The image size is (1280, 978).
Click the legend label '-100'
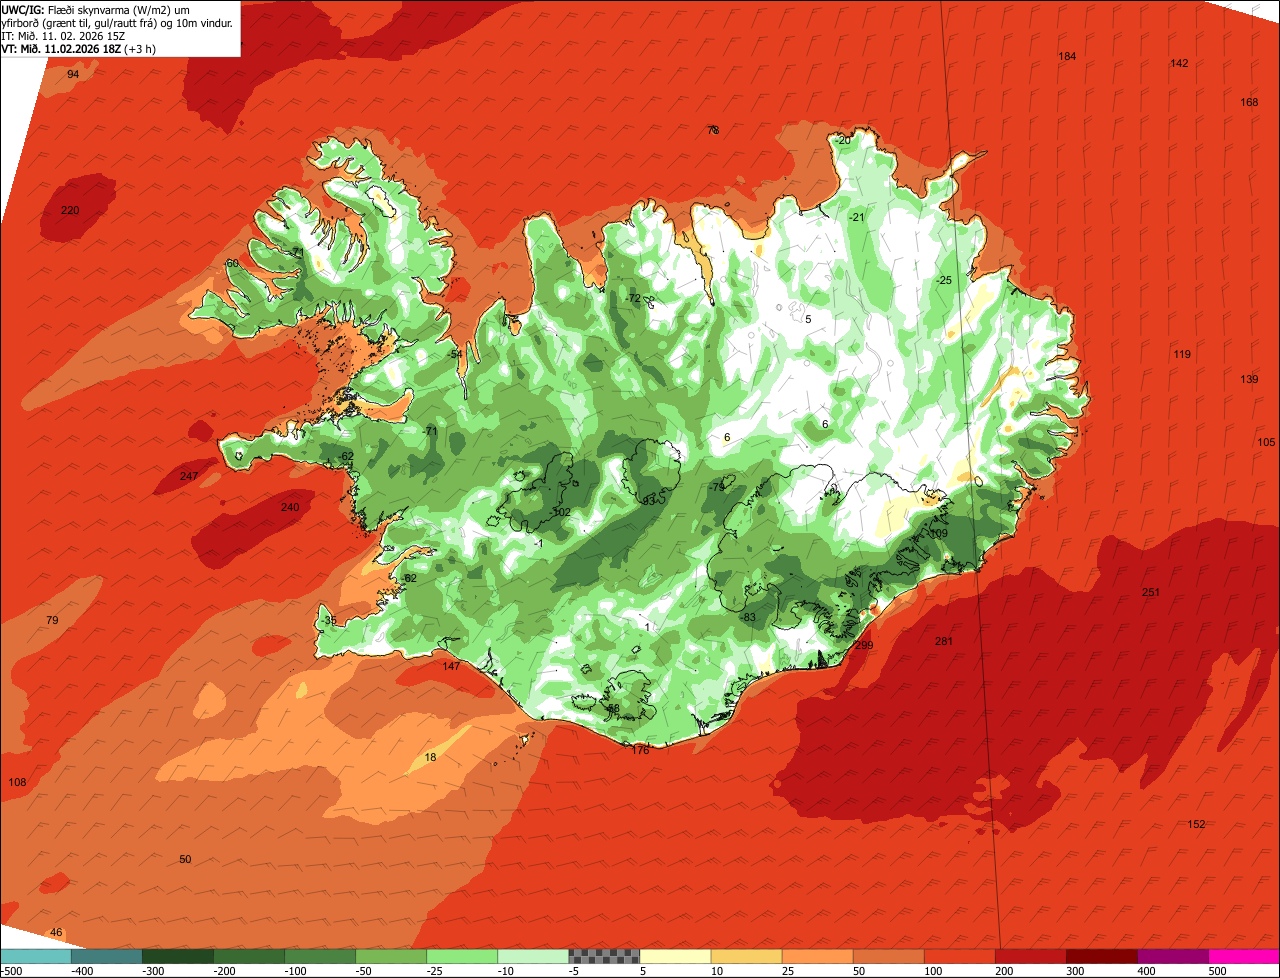[296, 971]
